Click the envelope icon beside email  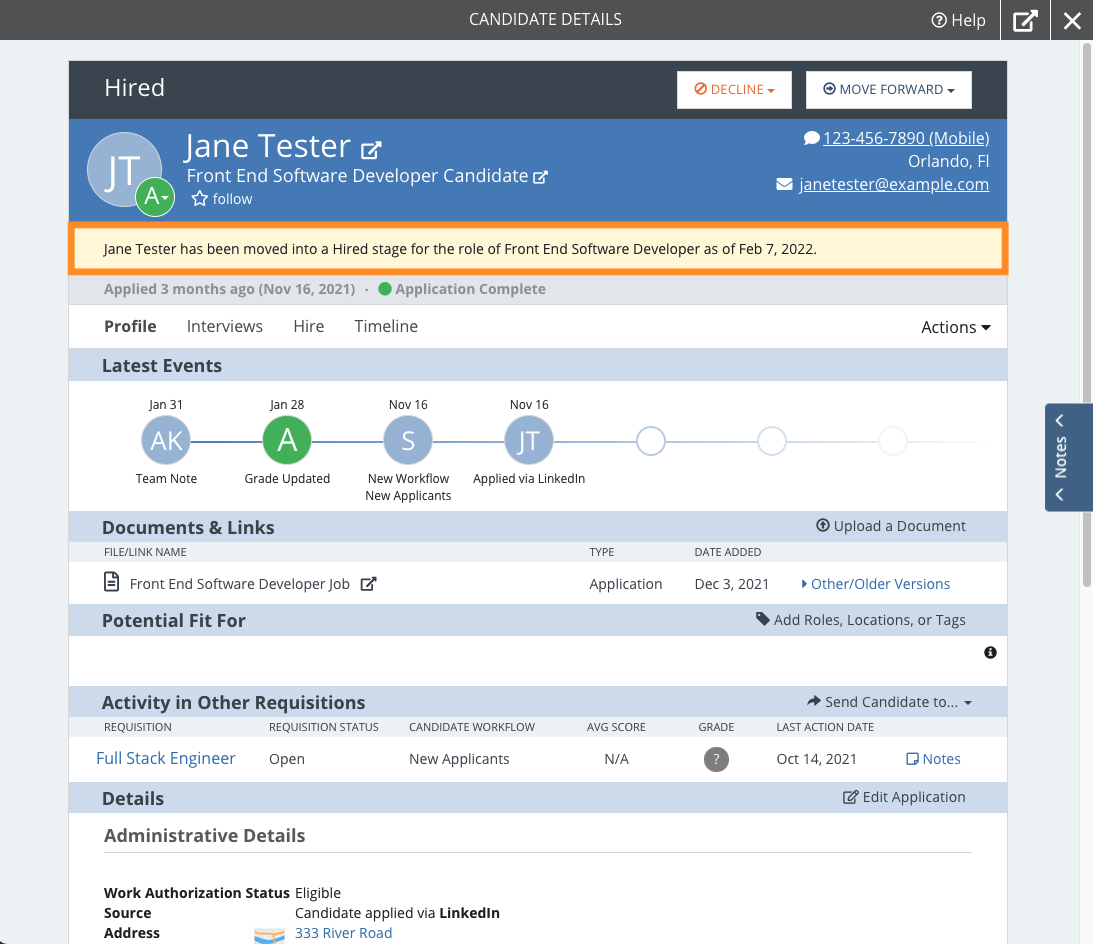pyautogui.click(x=784, y=184)
